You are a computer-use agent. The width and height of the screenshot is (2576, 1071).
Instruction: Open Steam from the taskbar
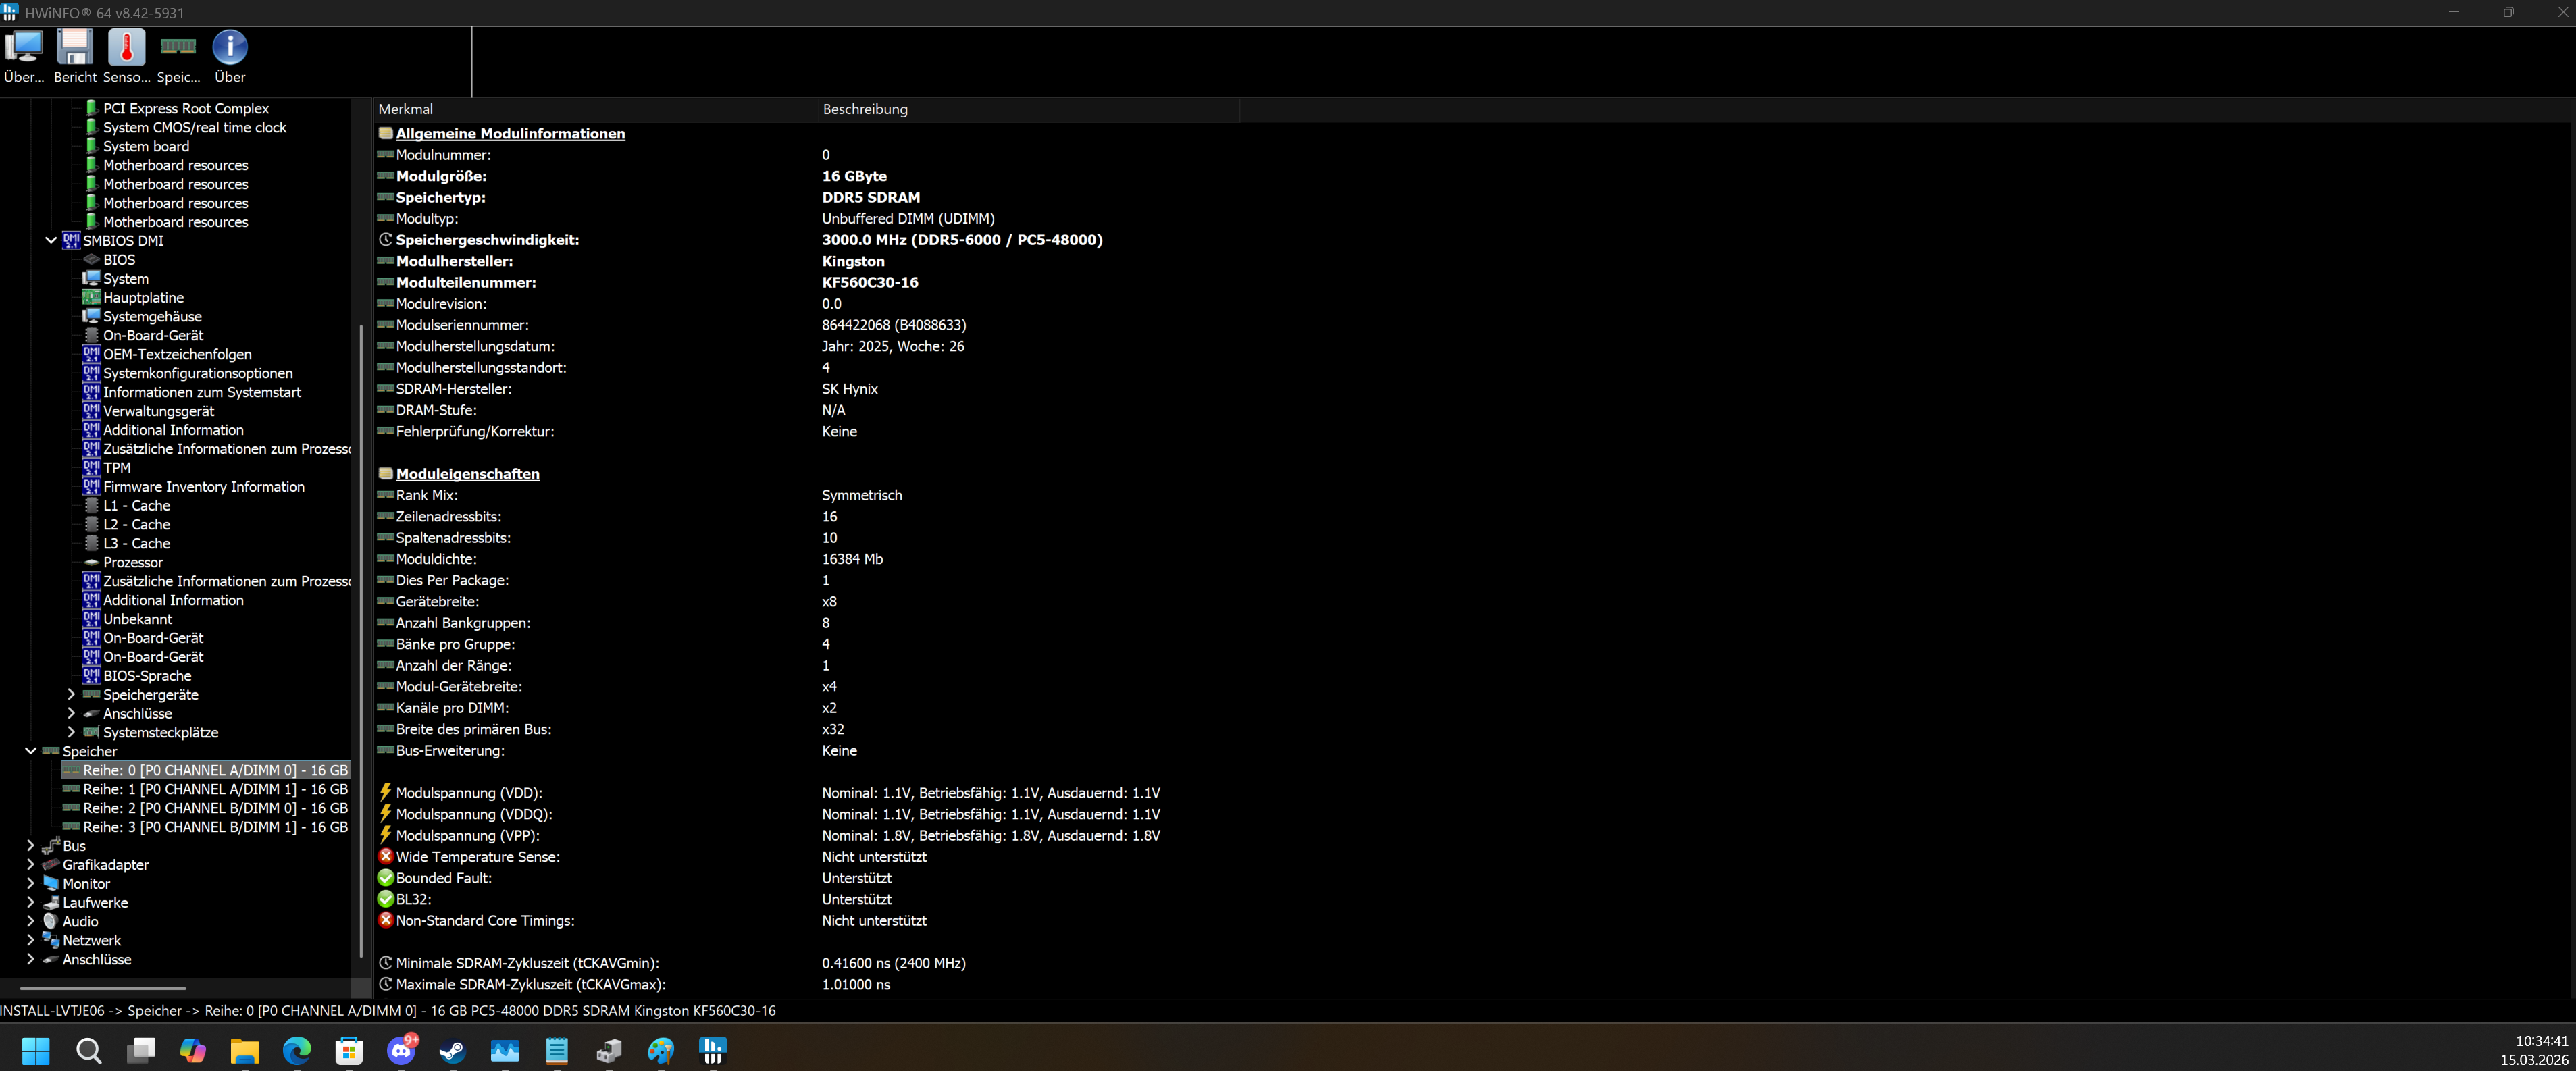[x=452, y=1050]
